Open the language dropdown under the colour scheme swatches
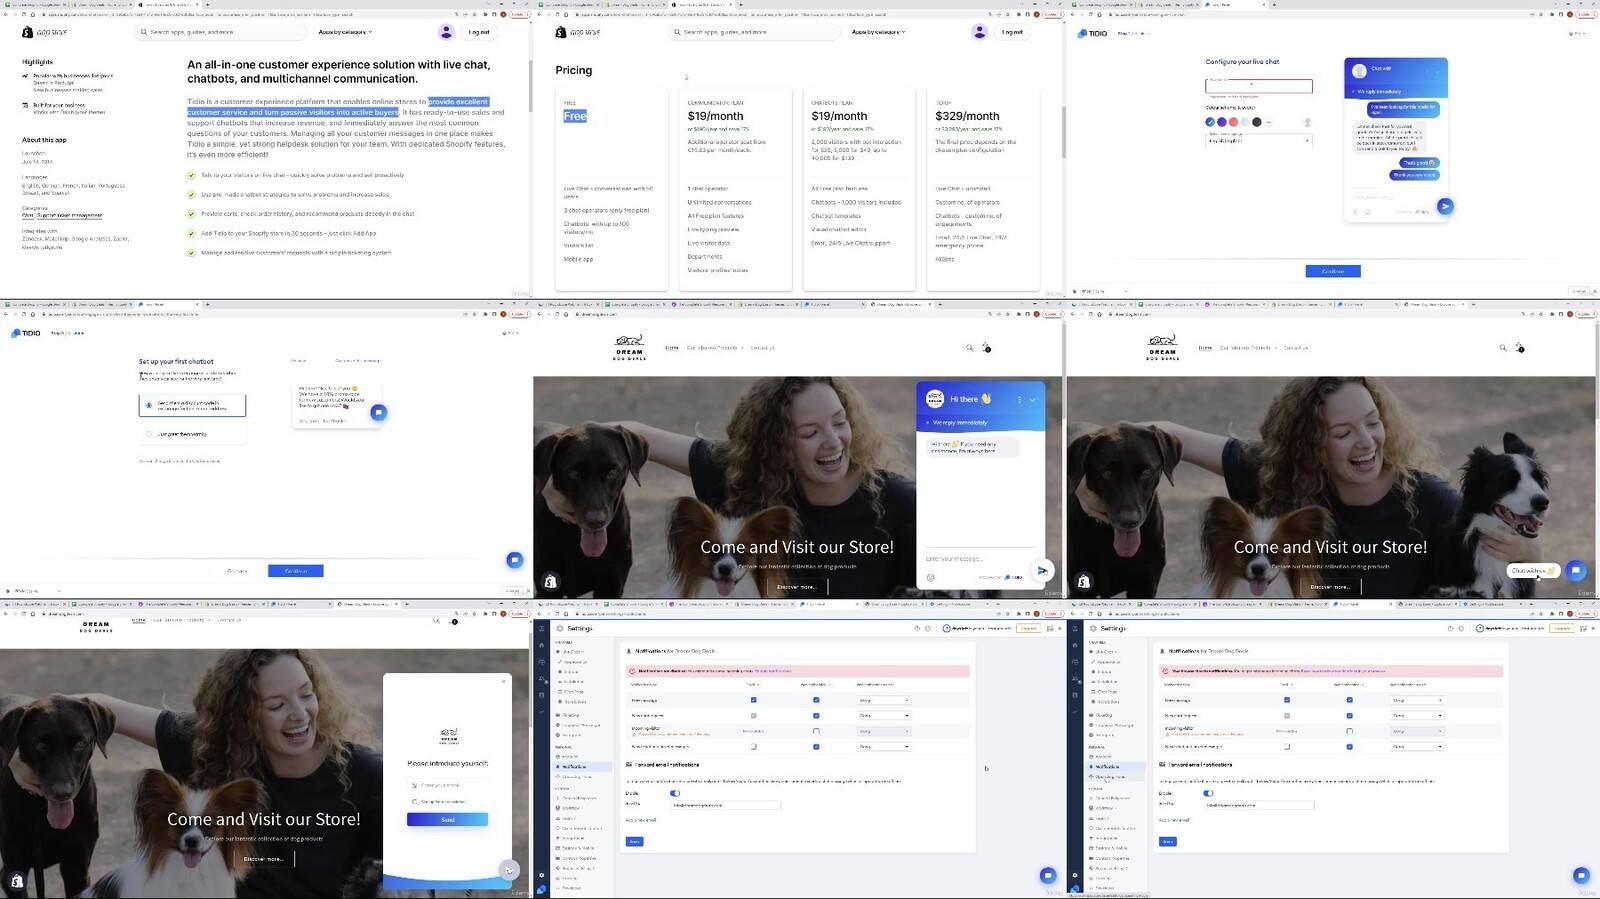 click(x=1259, y=140)
